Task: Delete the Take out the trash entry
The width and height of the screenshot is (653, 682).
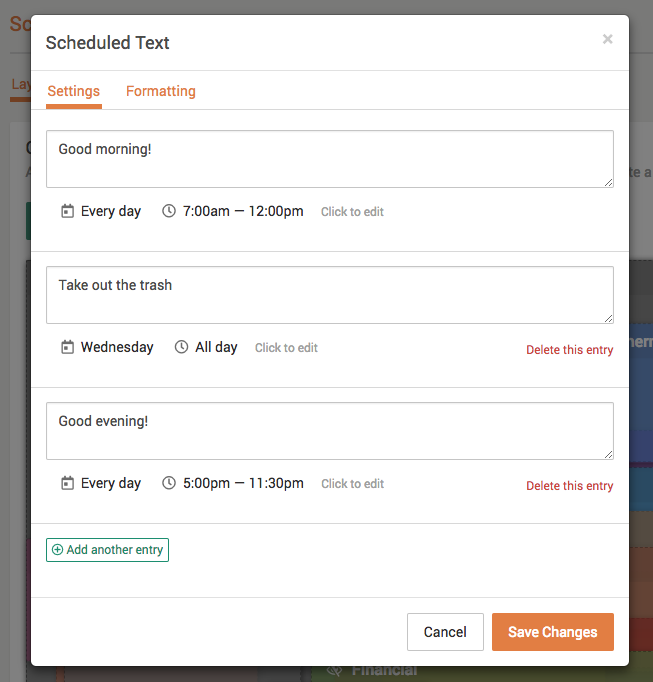Action: point(569,350)
